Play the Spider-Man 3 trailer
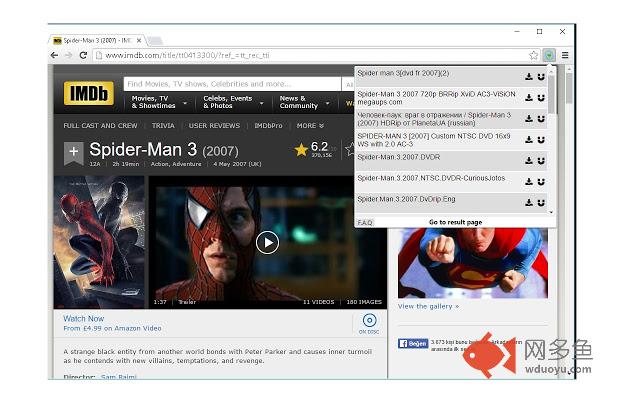Screen dimensions: 640x400 (267, 242)
